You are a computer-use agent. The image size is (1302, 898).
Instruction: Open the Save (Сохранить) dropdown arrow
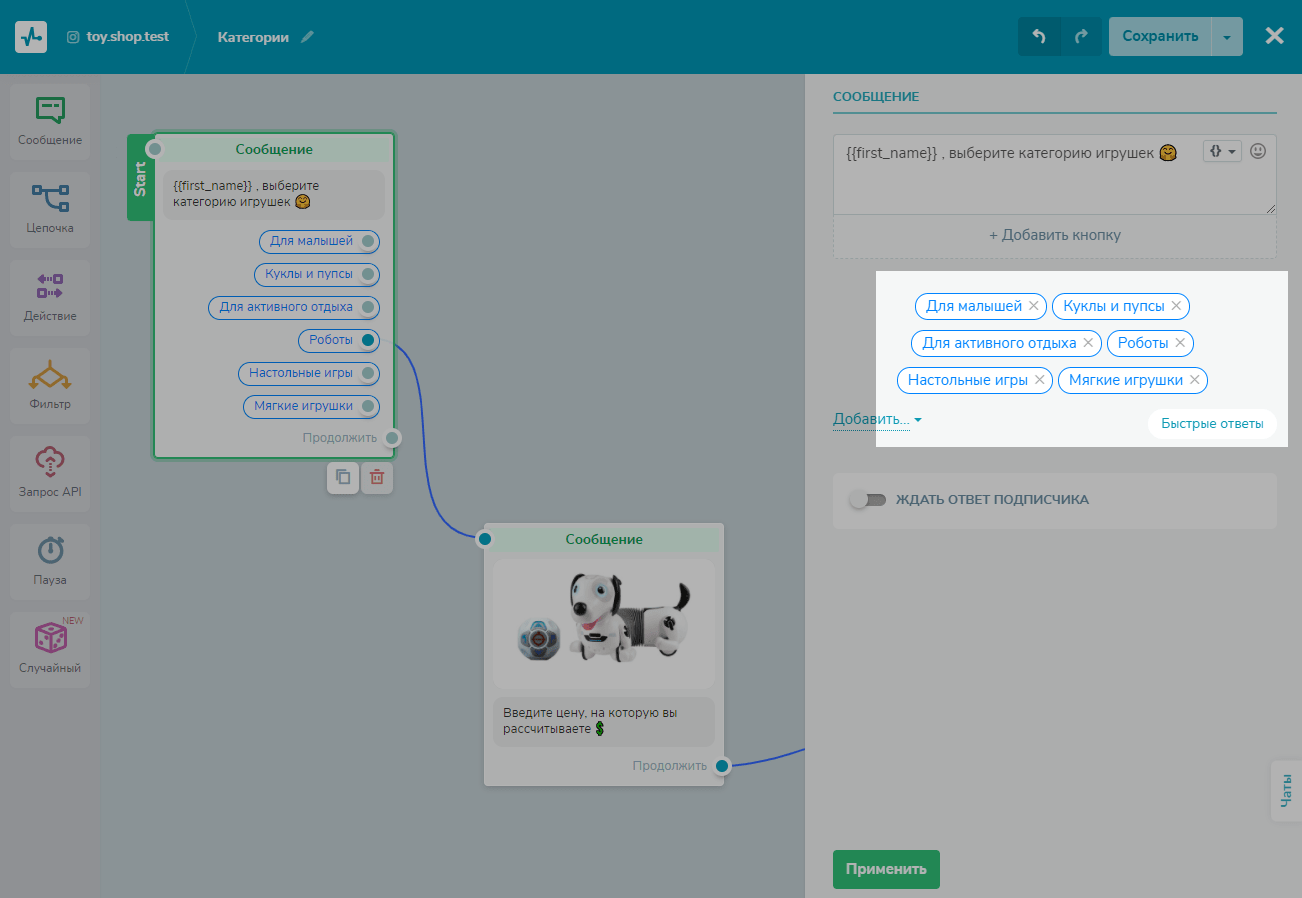1227,37
